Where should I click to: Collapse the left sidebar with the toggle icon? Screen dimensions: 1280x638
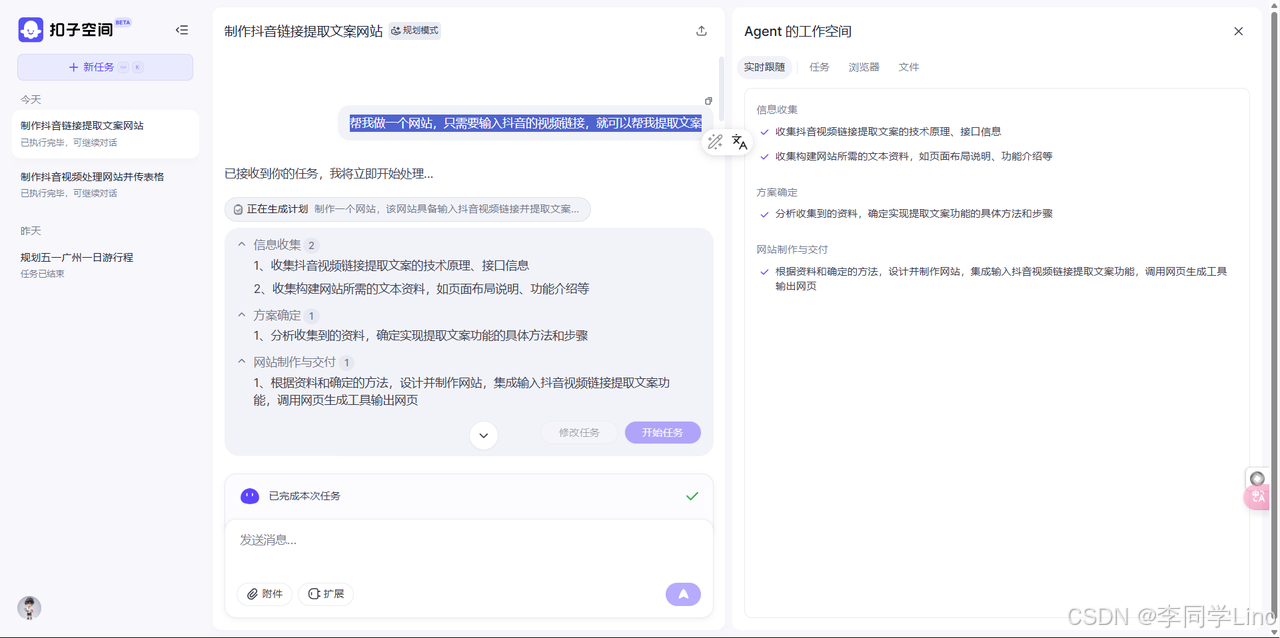tap(181, 30)
